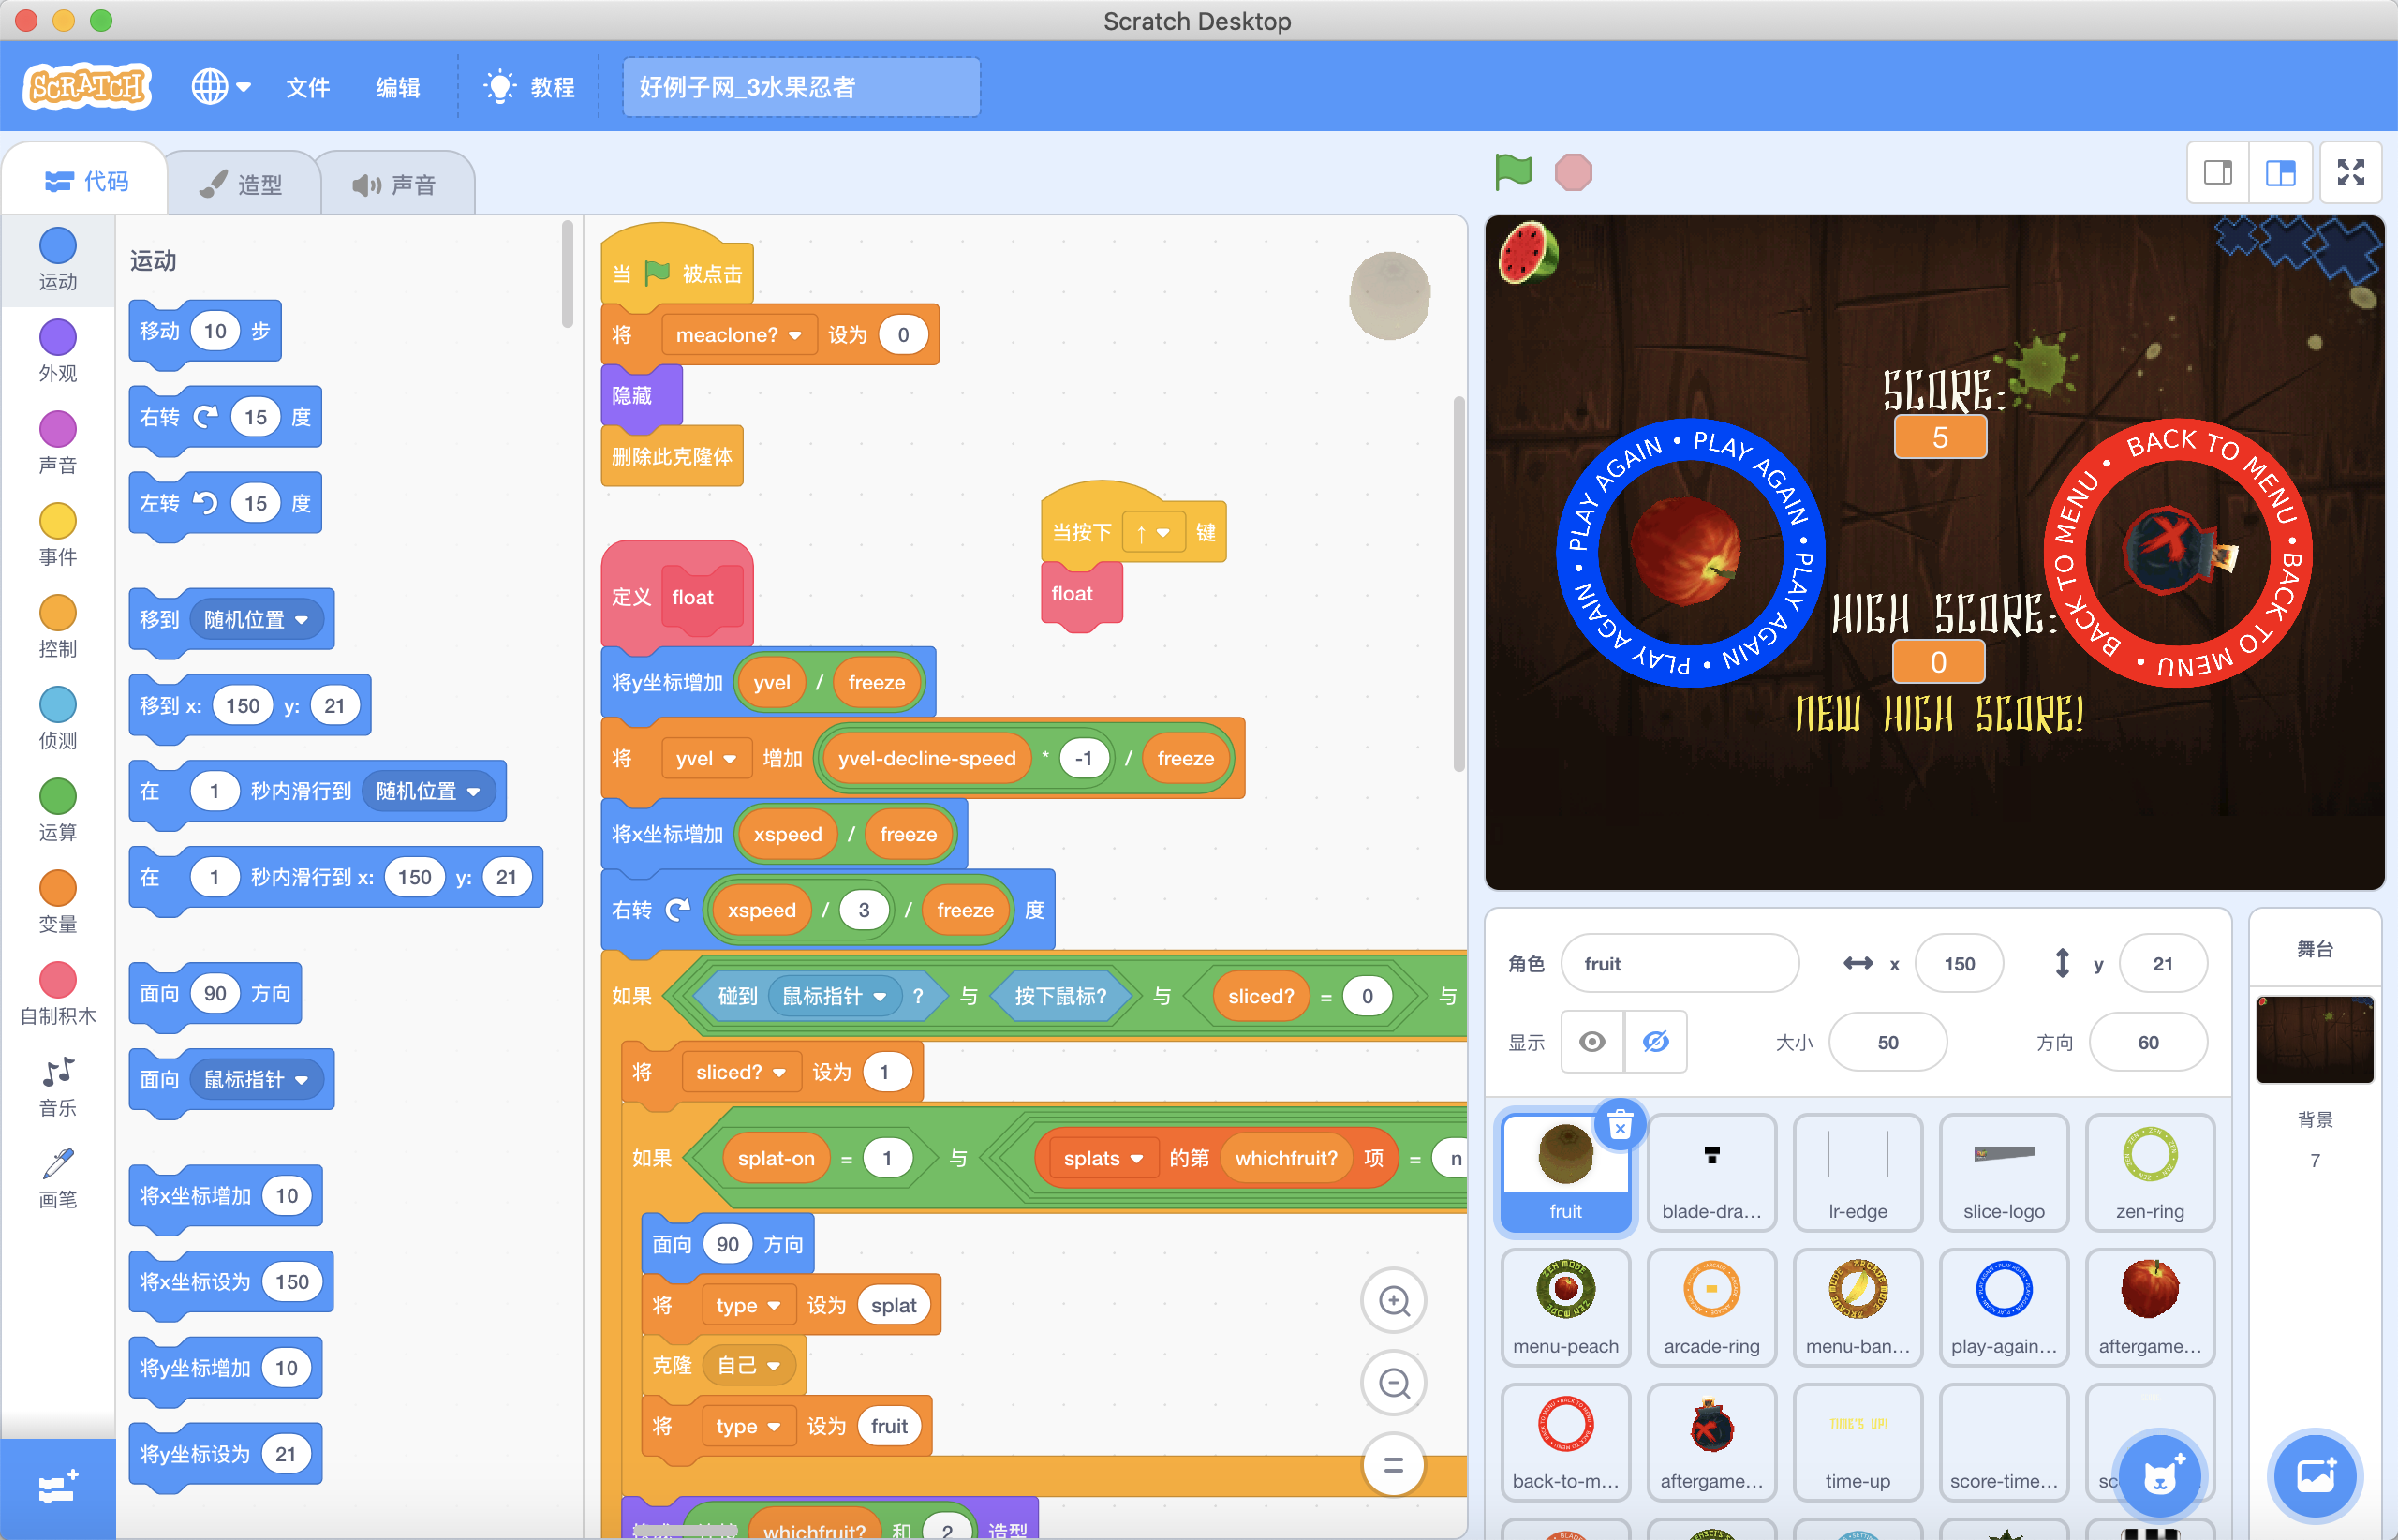
Task: Select the 外观 looks category
Action: 58,351
